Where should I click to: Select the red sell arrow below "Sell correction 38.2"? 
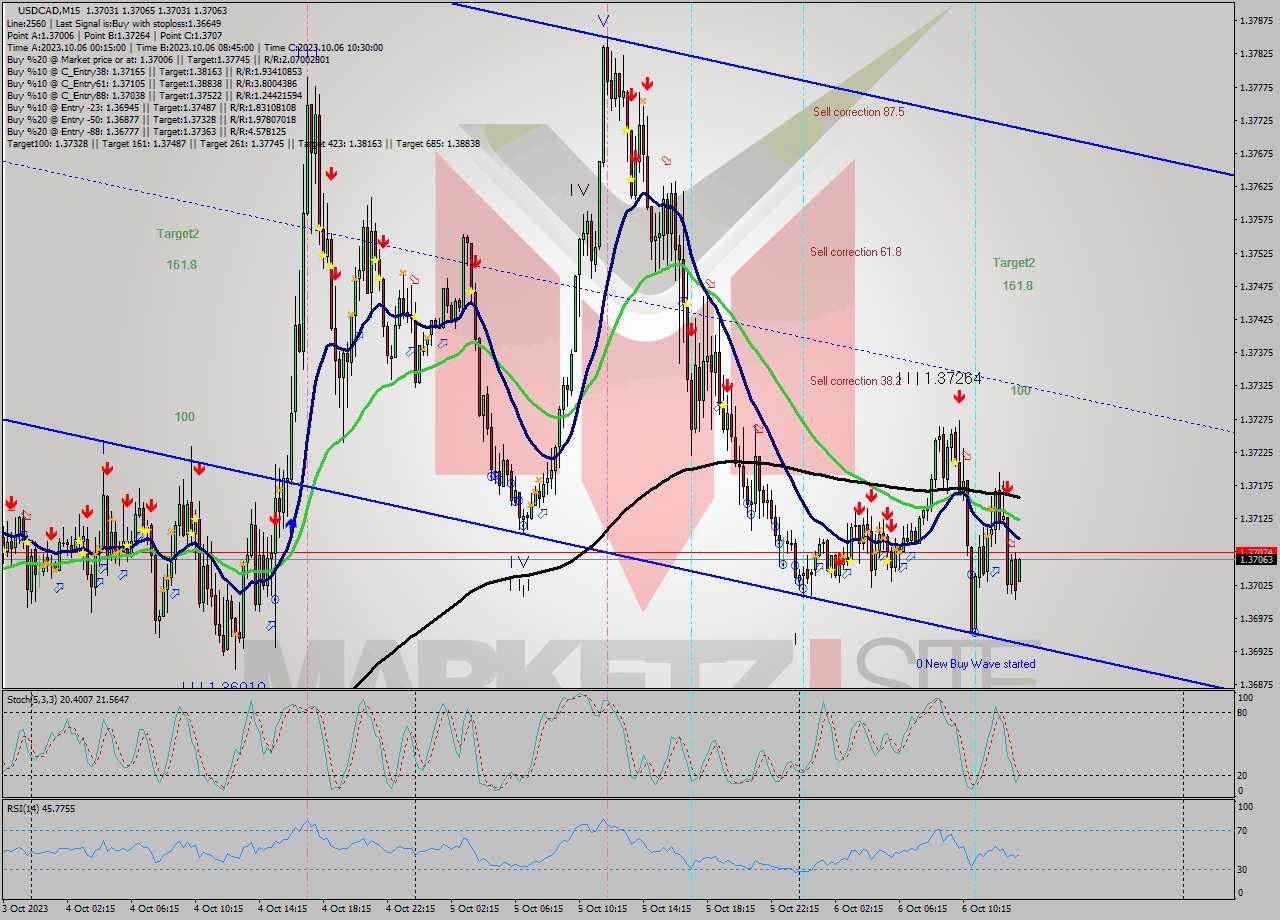[x=959, y=398]
